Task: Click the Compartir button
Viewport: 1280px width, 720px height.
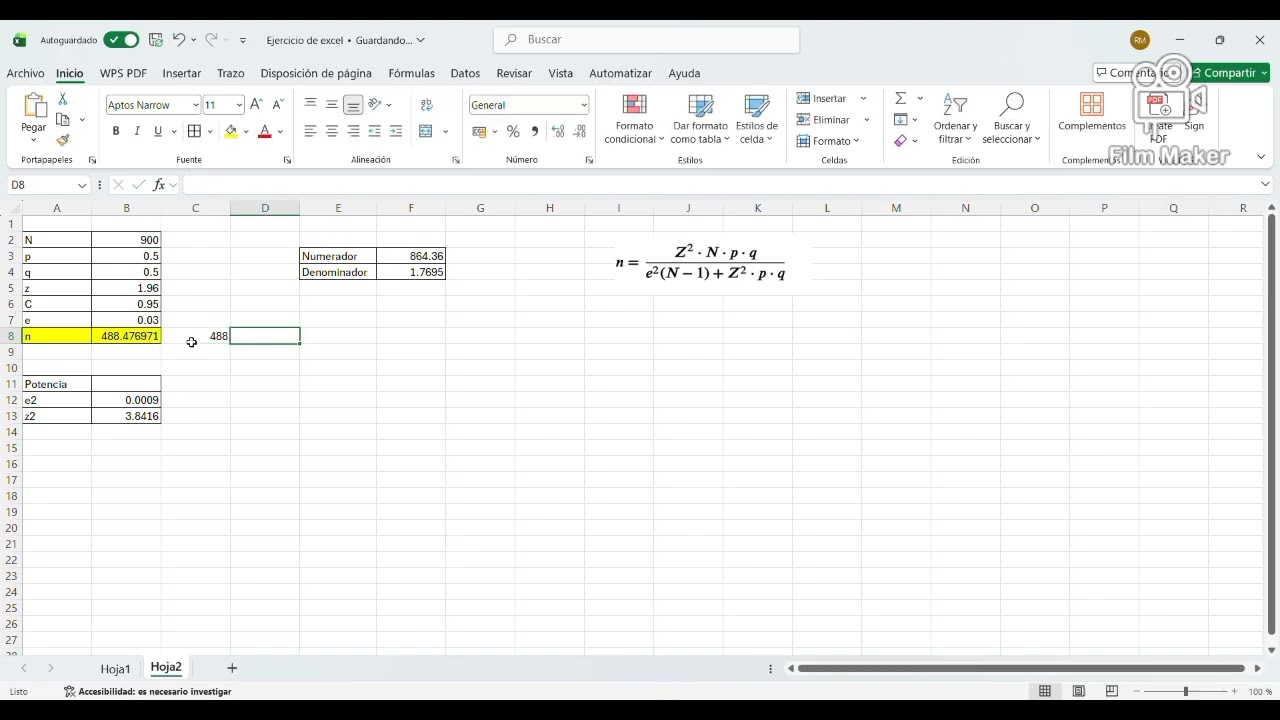Action: (x=1230, y=73)
